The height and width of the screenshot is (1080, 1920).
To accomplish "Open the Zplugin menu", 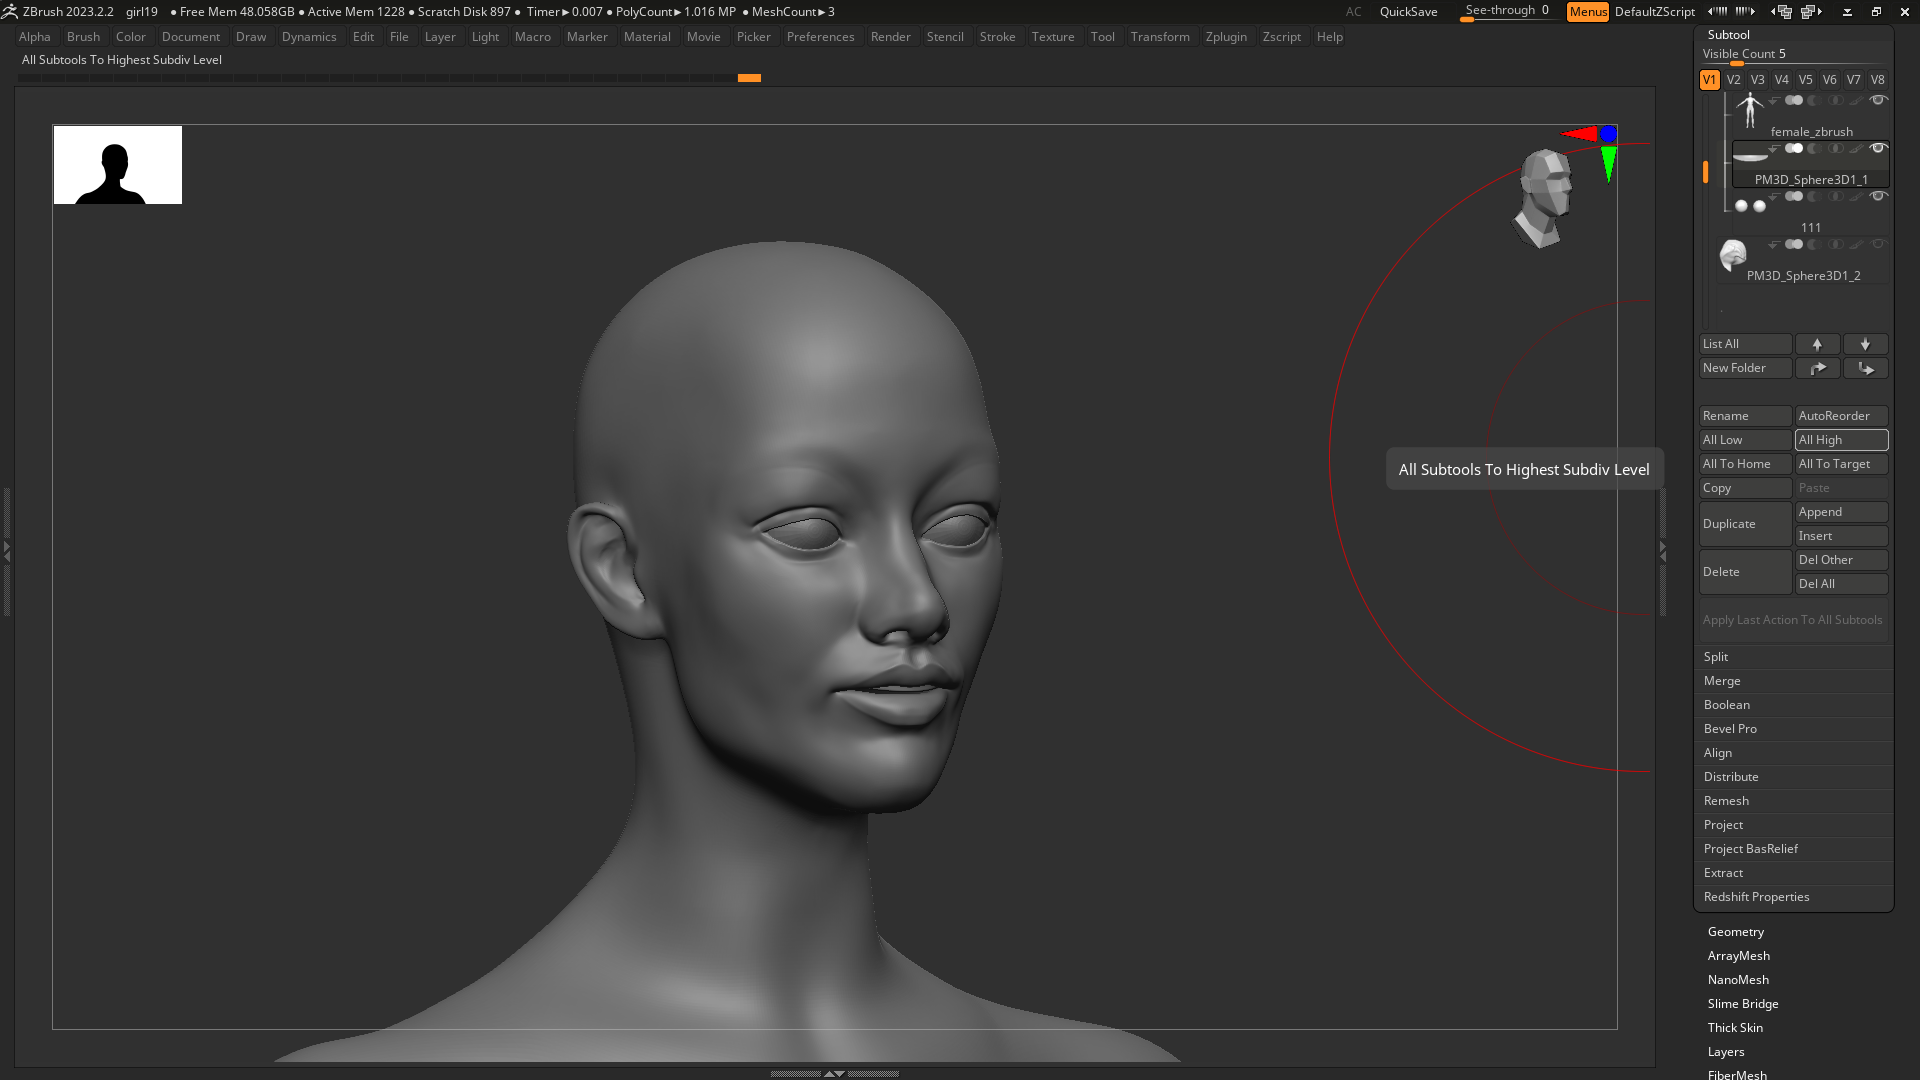I will tap(1225, 37).
